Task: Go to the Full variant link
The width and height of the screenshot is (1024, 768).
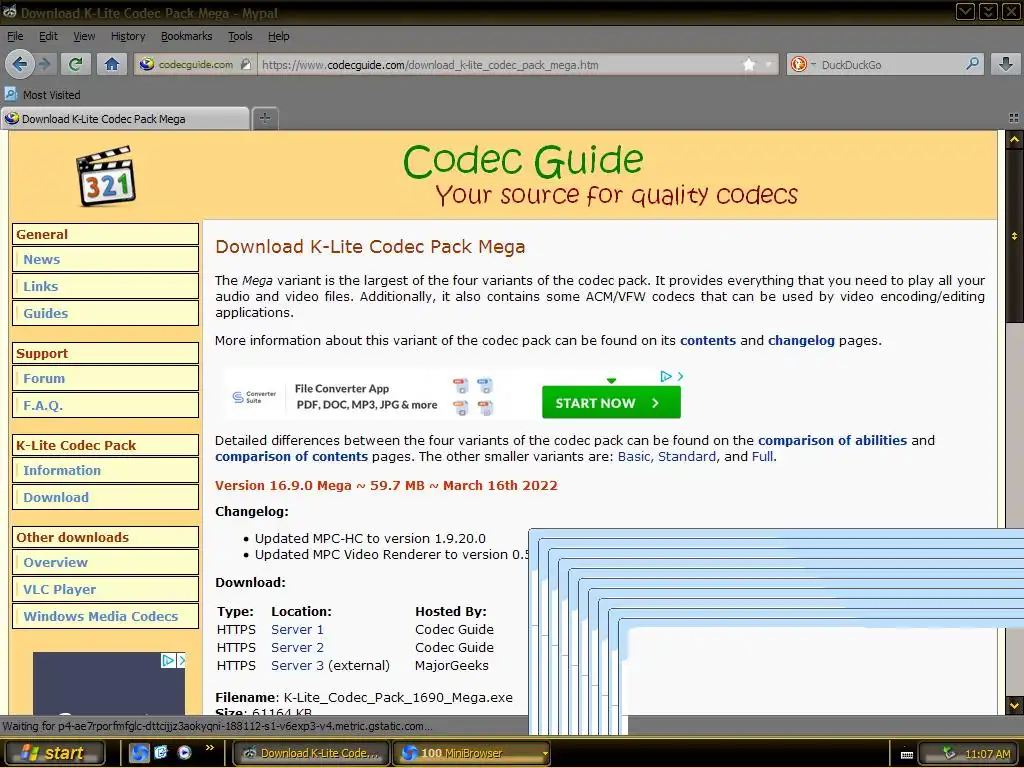Action: [x=762, y=456]
